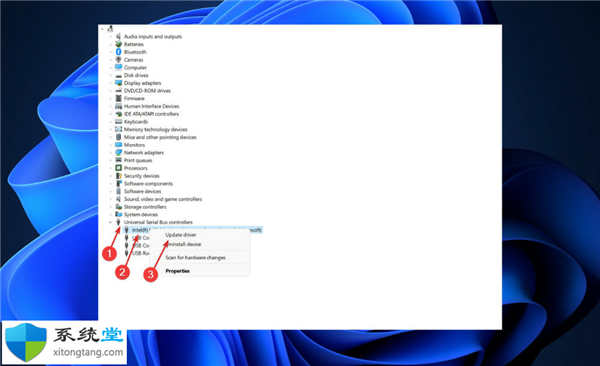Viewport: 600px width, 366px height.
Task: Select the highlighted Intel(R) USB controller row
Action: 193,230
